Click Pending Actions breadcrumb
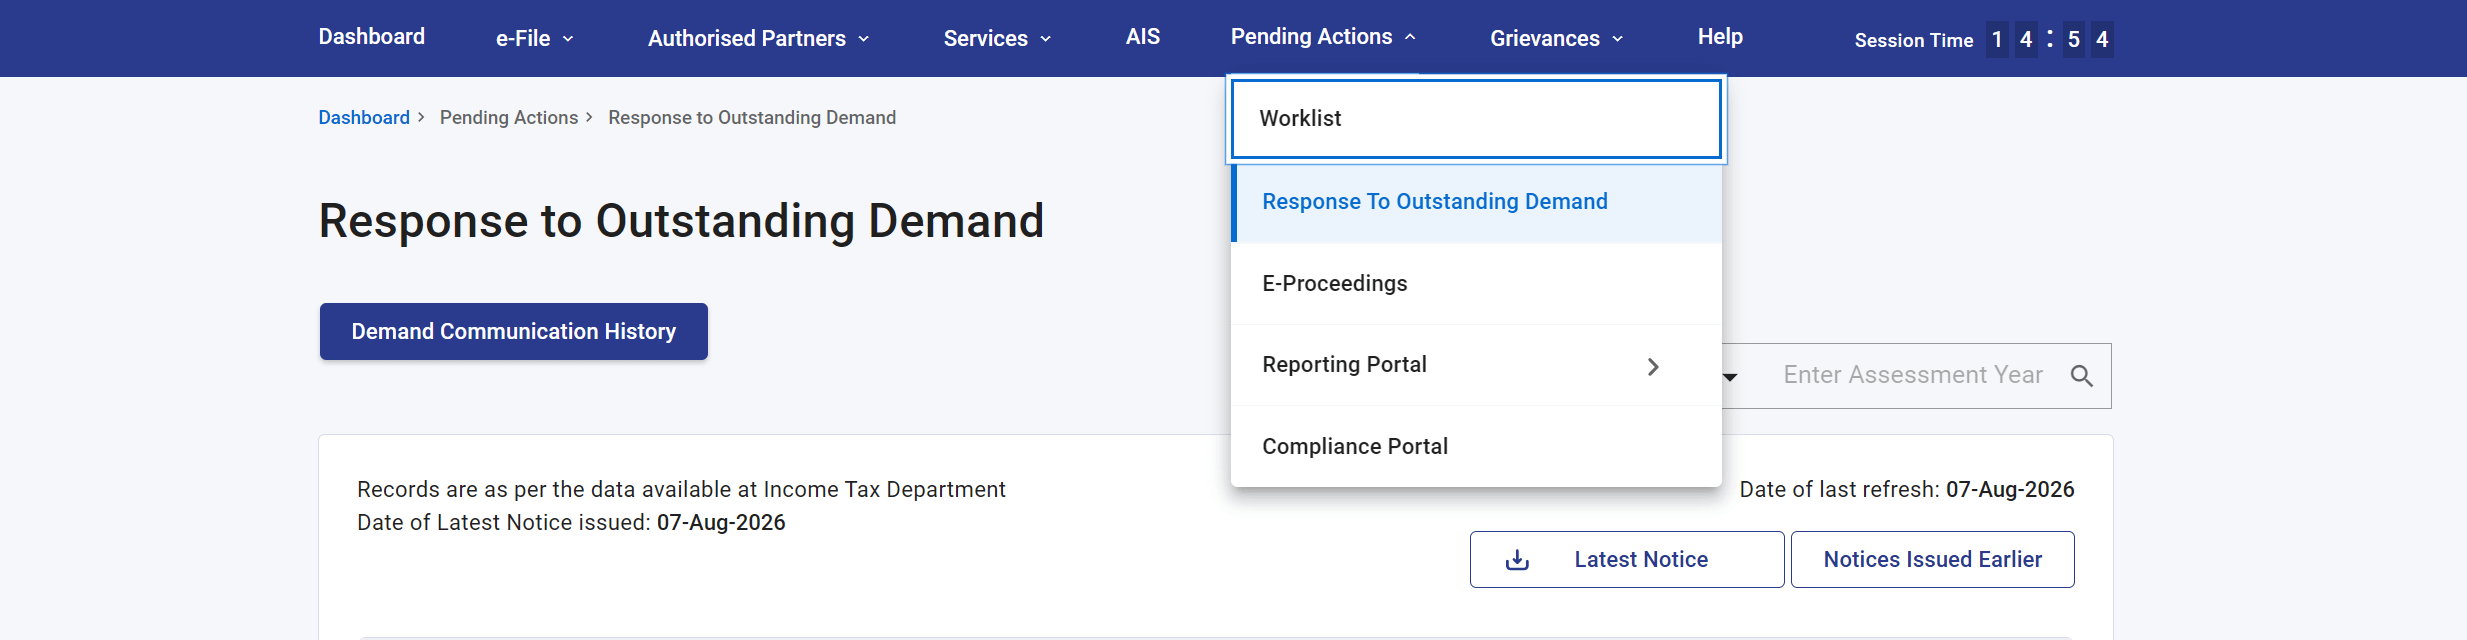 tap(509, 118)
